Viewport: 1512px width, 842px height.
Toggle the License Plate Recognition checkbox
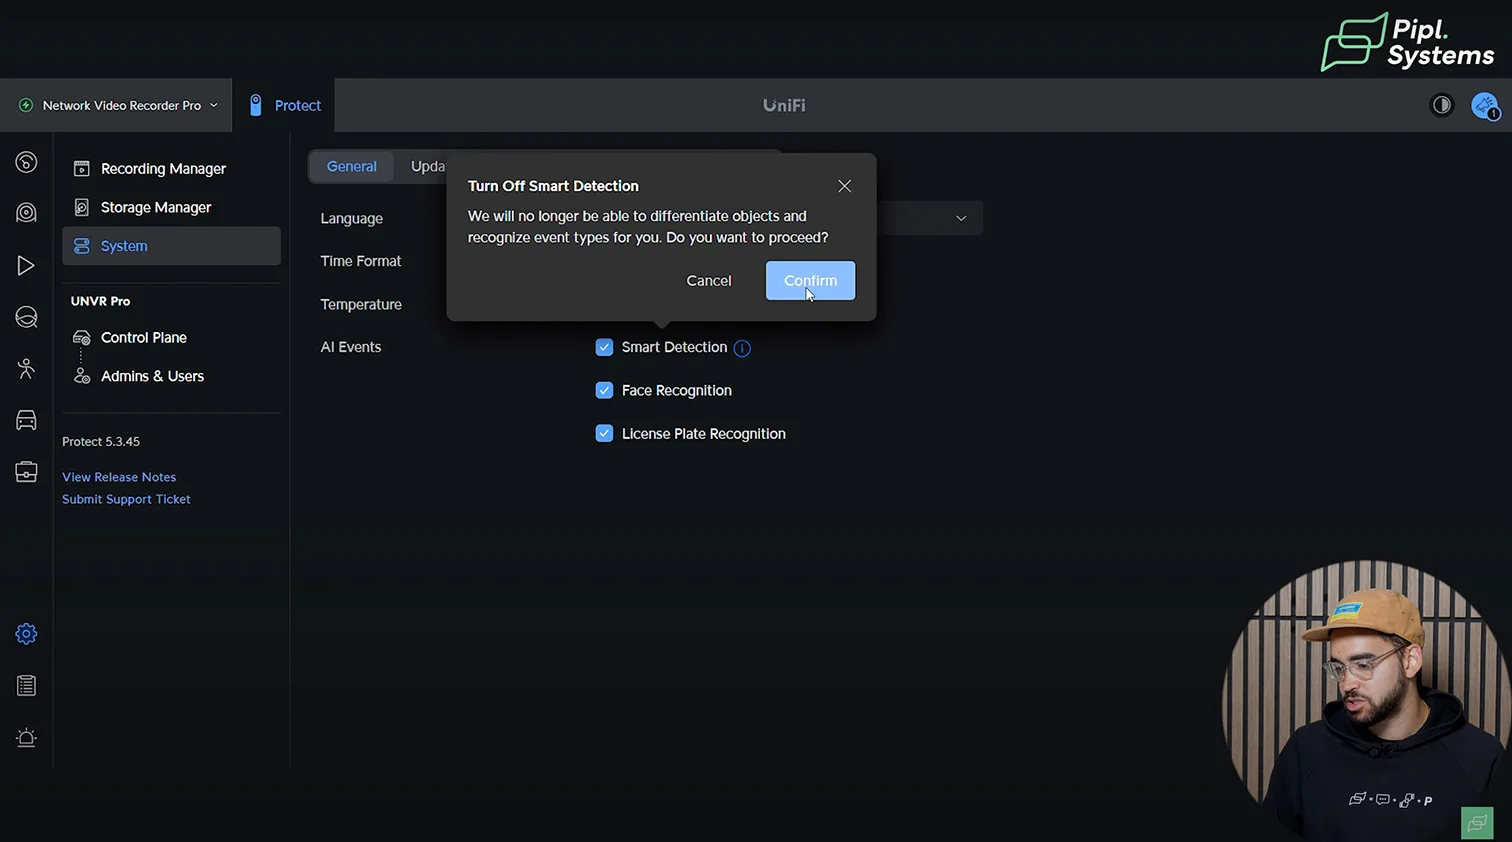(604, 433)
